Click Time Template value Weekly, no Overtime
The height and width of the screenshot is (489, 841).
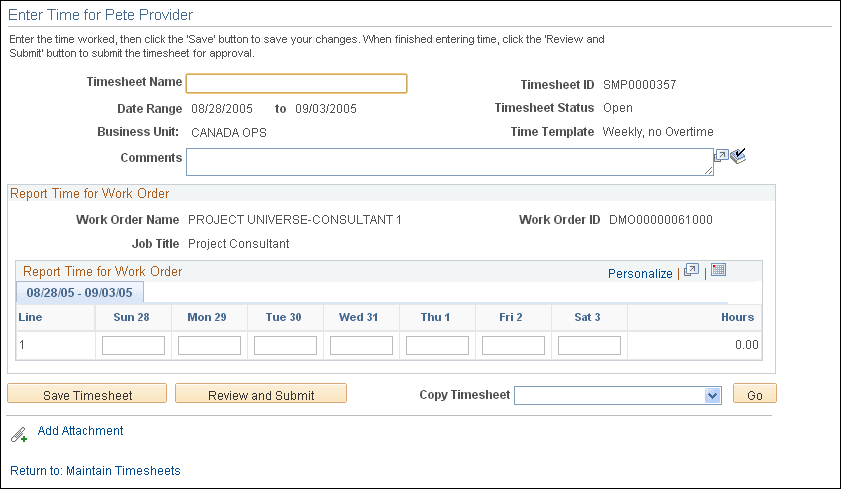tap(658, 132)
